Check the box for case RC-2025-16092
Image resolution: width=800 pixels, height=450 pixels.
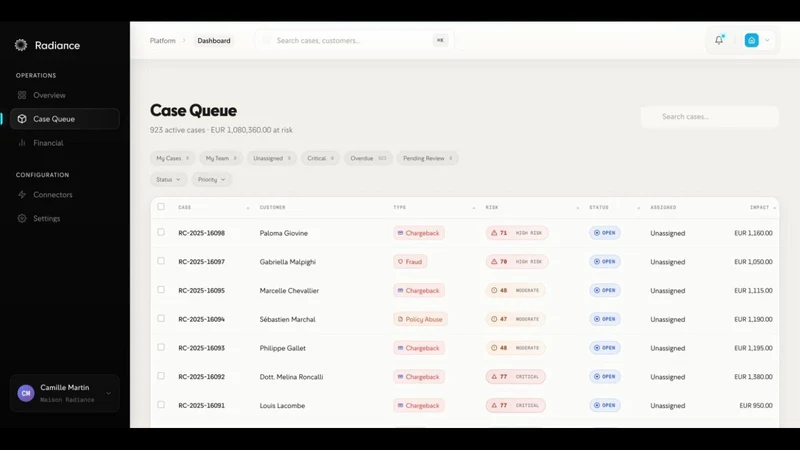[x=161, y=376]
